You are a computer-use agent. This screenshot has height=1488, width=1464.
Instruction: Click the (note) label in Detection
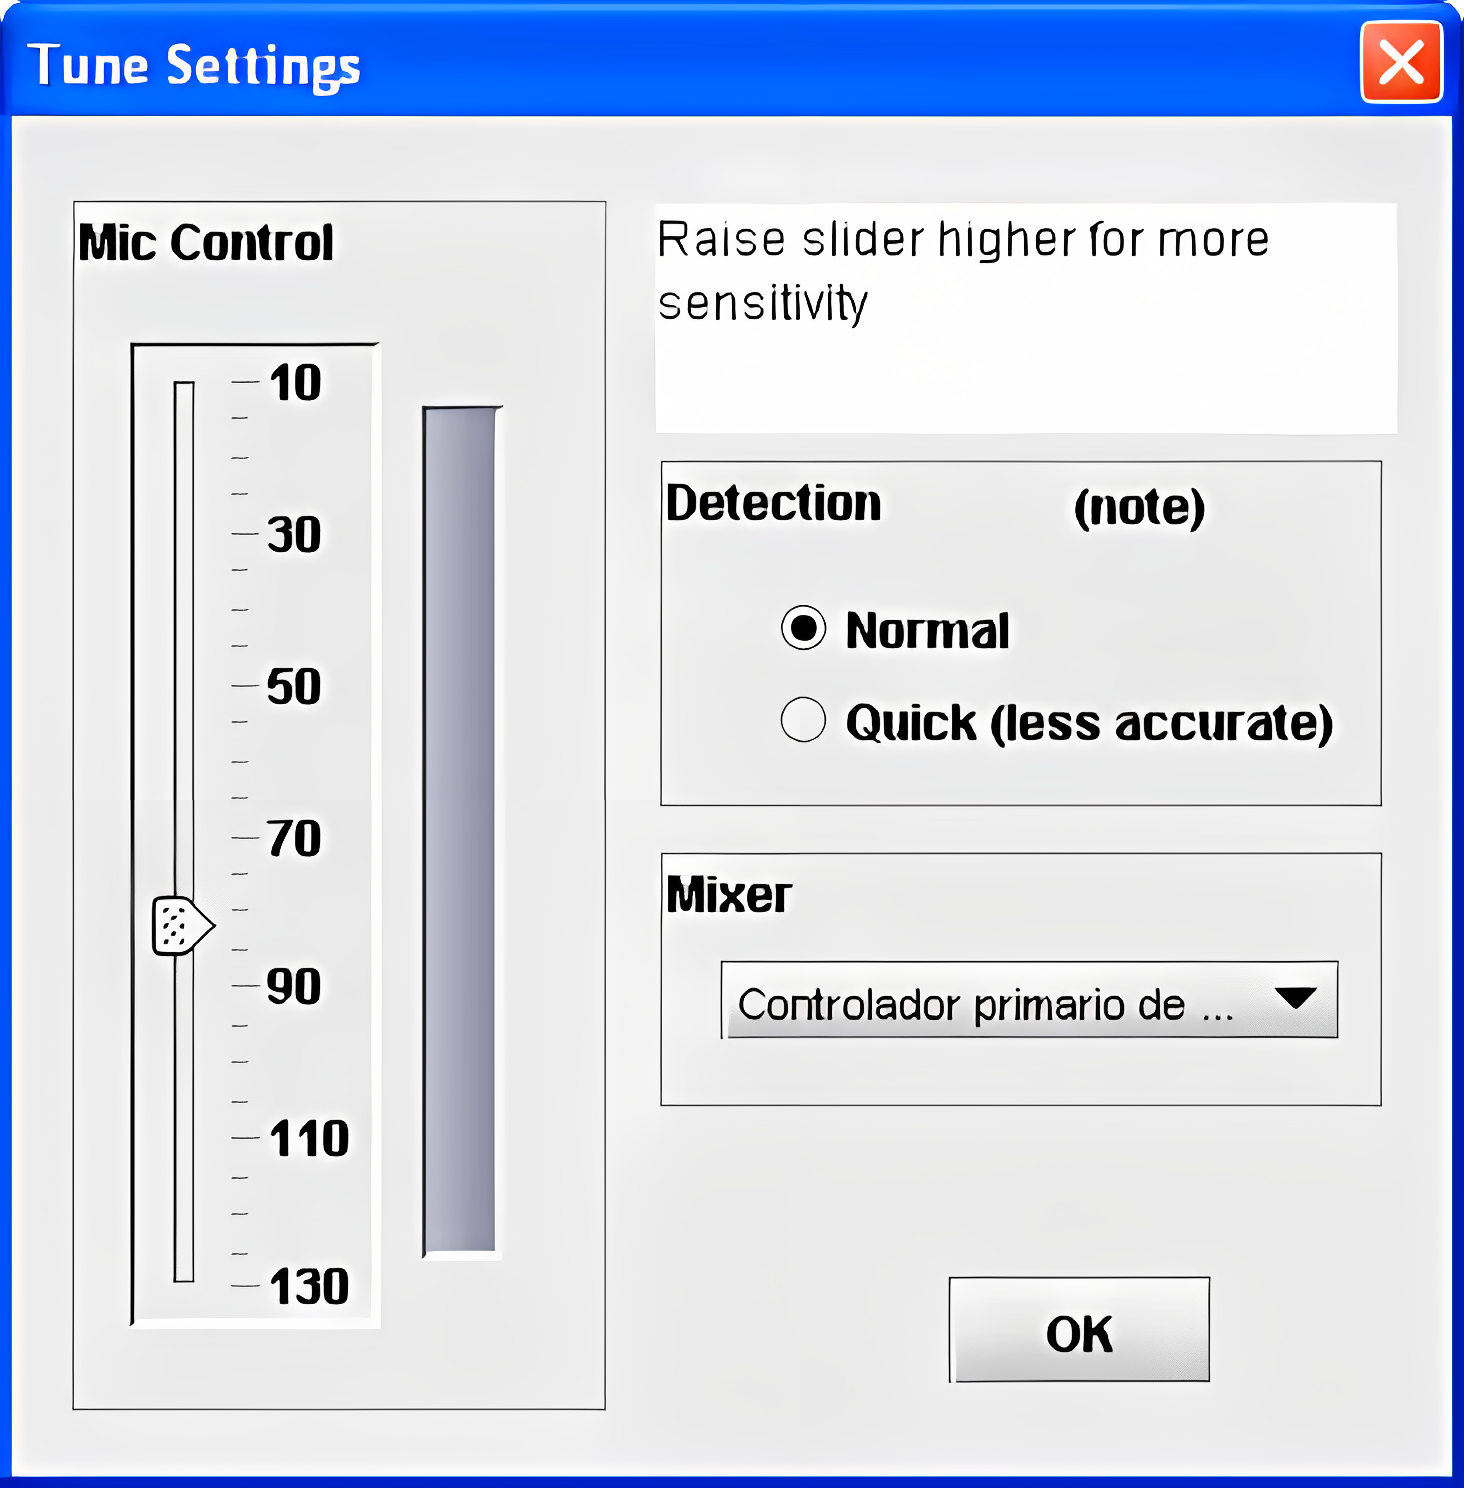coord(1138,506)
